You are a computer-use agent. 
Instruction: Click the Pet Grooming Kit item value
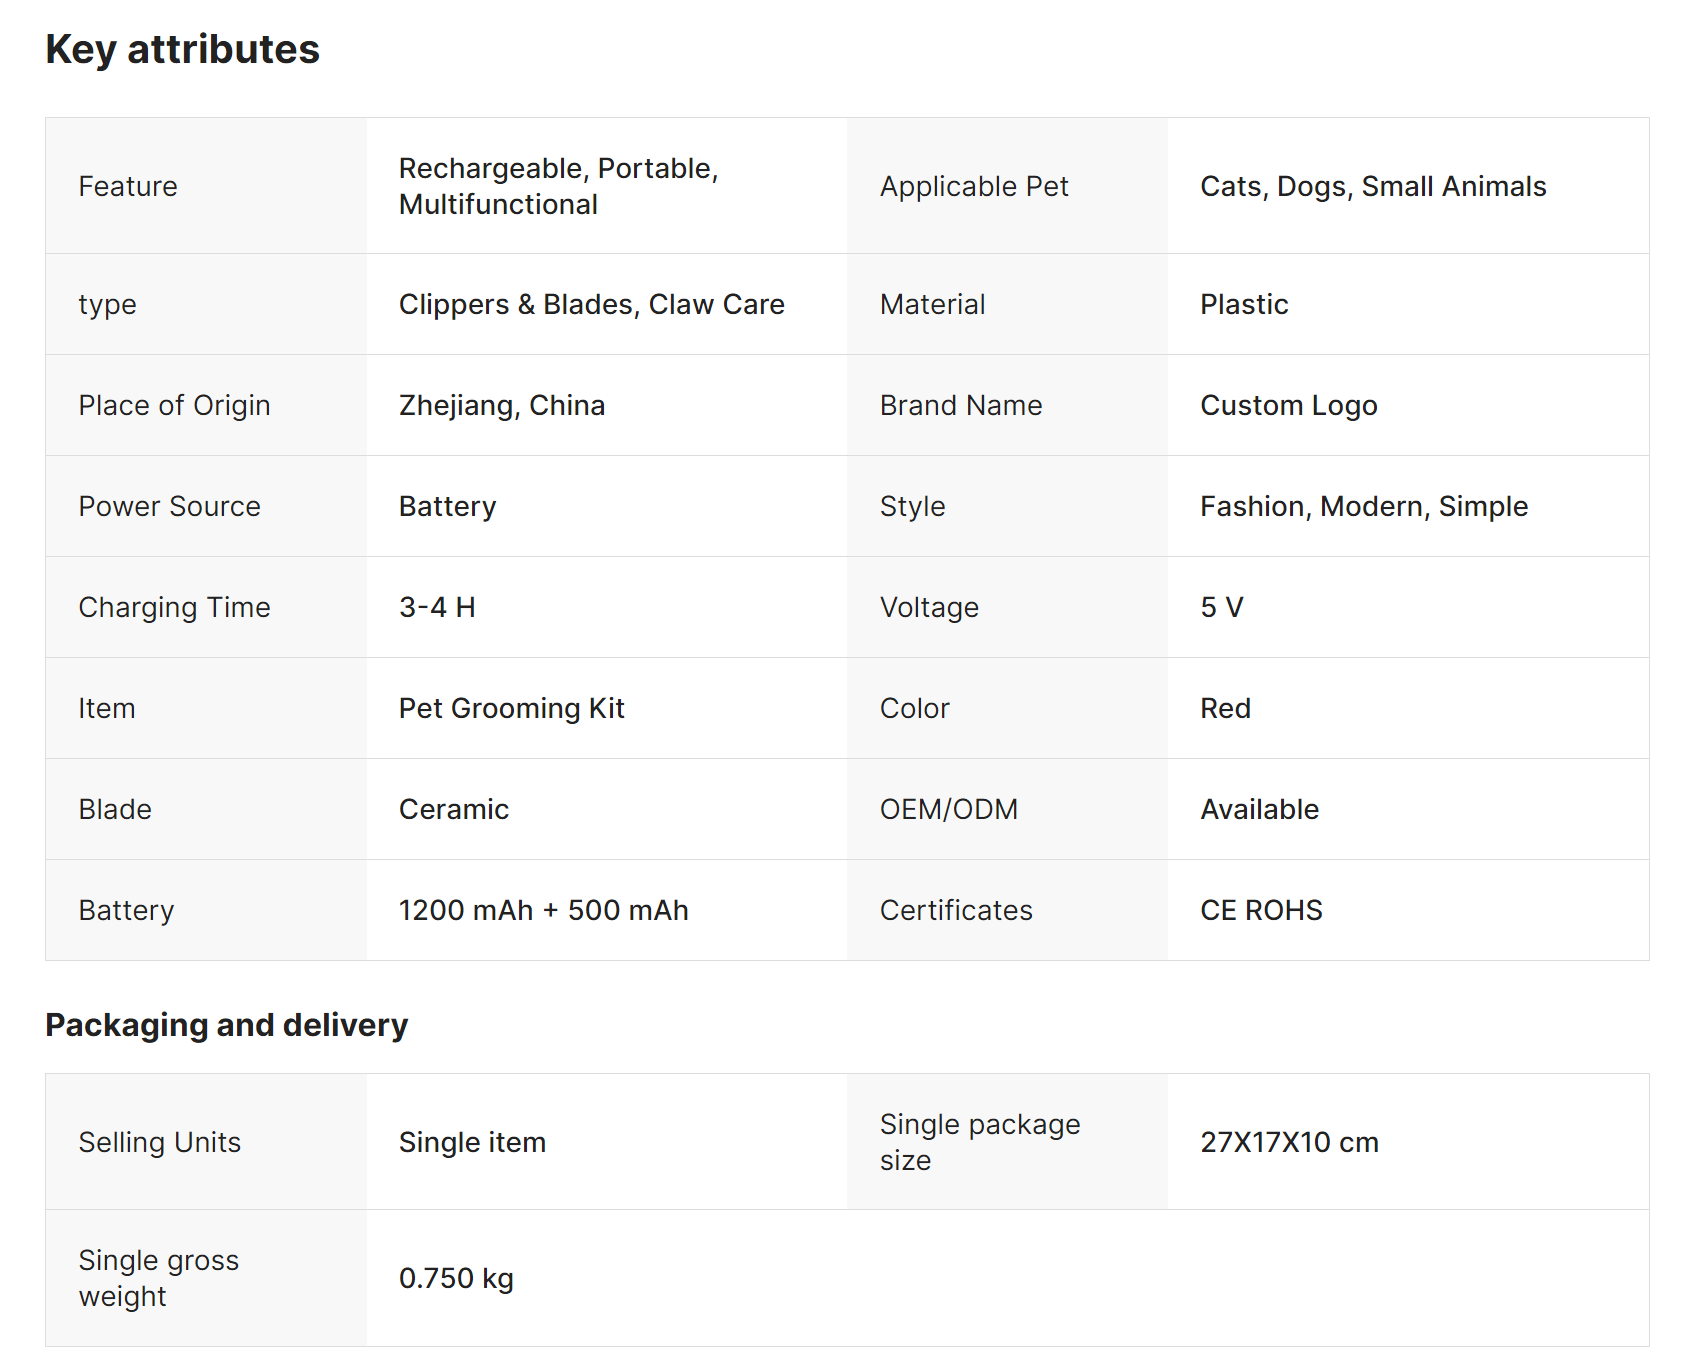point(511,708)
